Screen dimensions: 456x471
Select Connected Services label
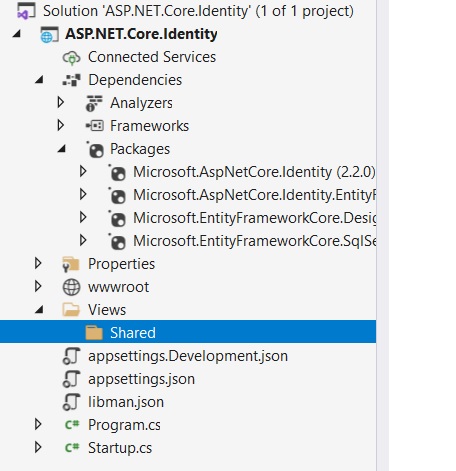(152, 57)
